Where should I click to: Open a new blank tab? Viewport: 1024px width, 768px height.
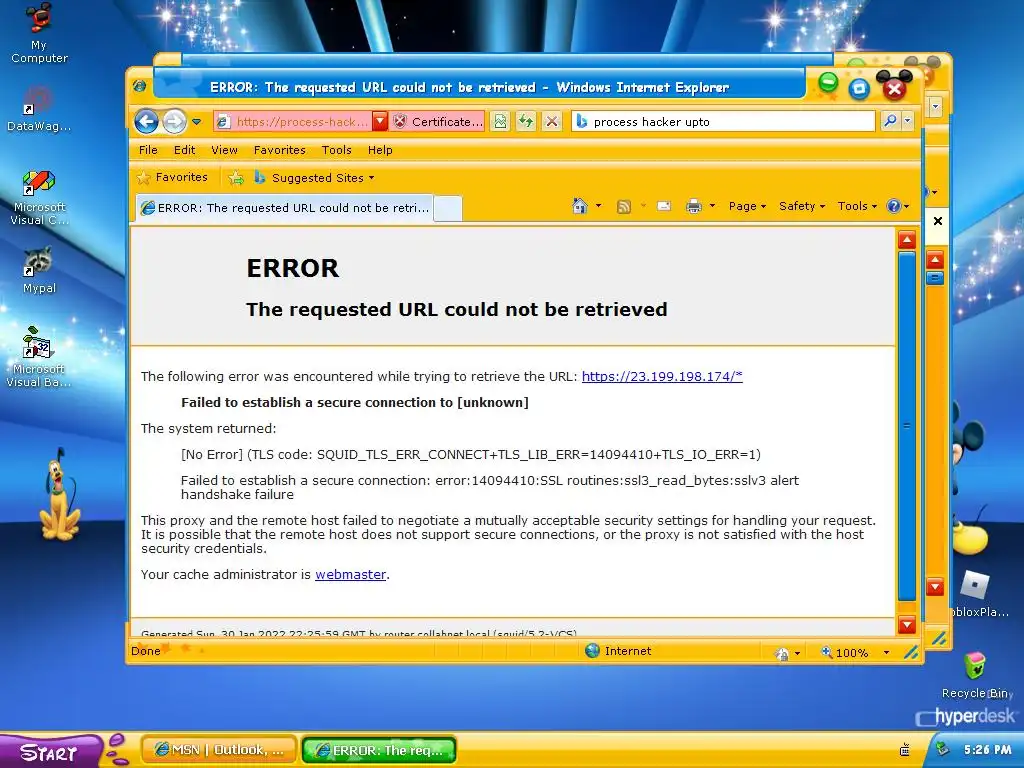448,209
